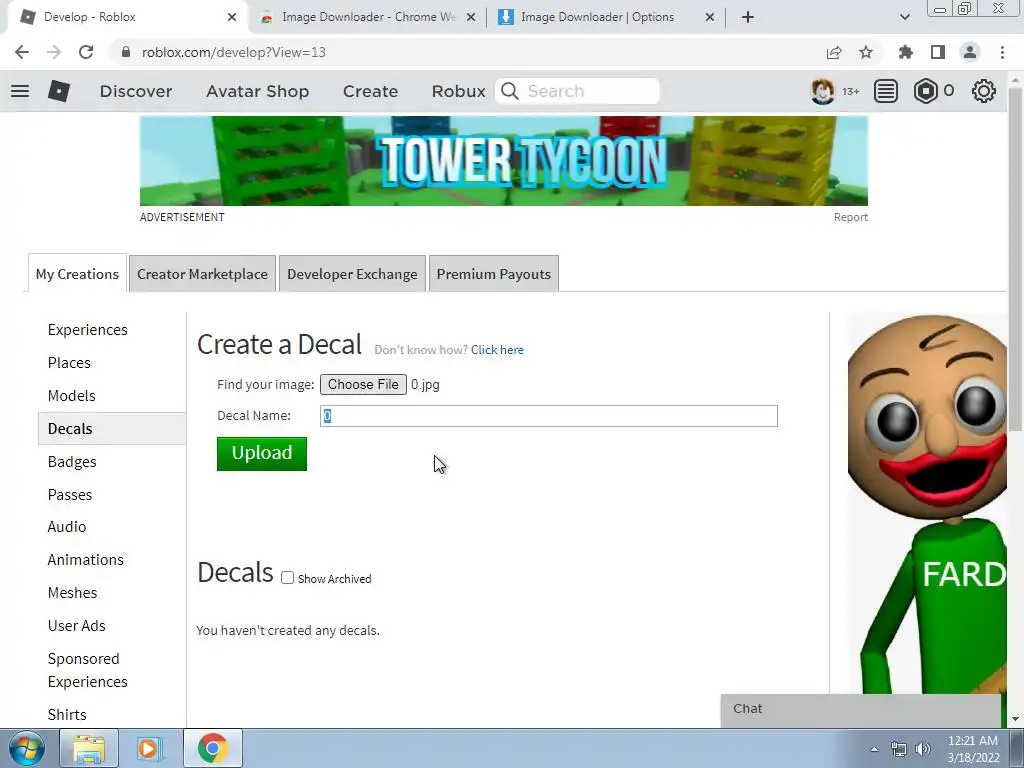
Task: Click Robux in the navbar
Action: pyautogui.click(x=458, y=91)
